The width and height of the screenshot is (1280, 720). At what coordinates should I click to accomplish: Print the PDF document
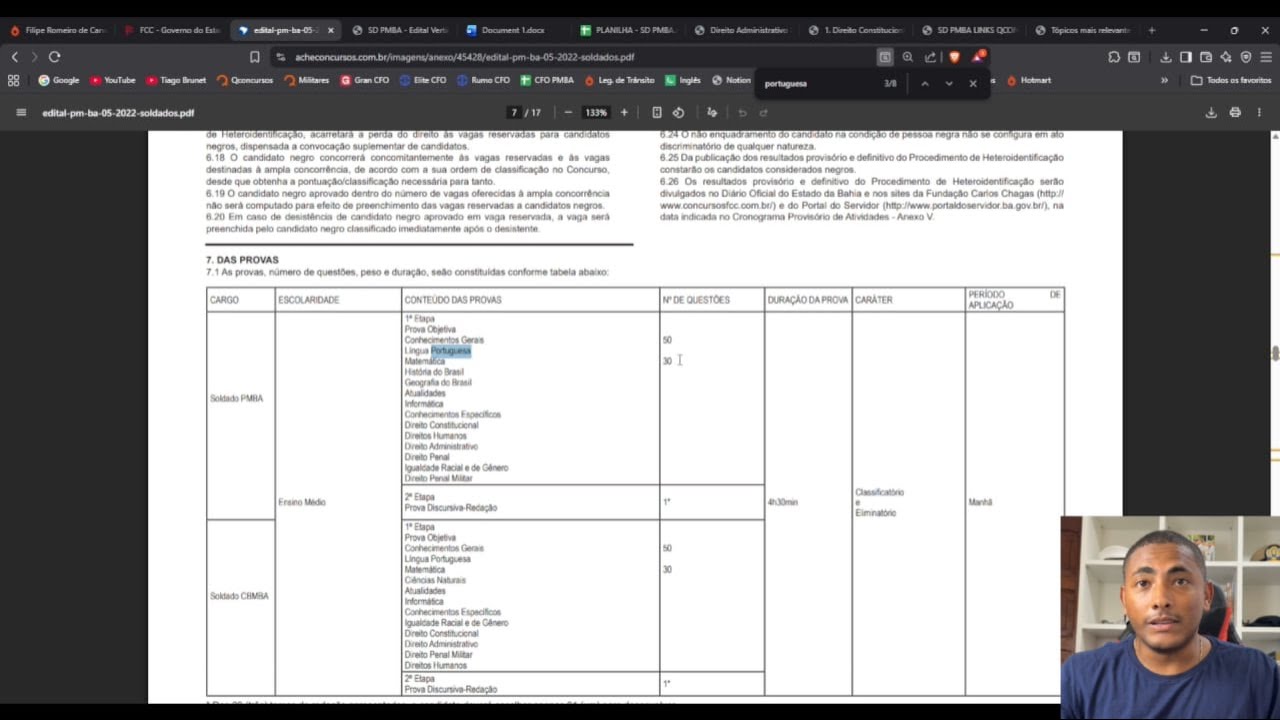click(1235, 112)
